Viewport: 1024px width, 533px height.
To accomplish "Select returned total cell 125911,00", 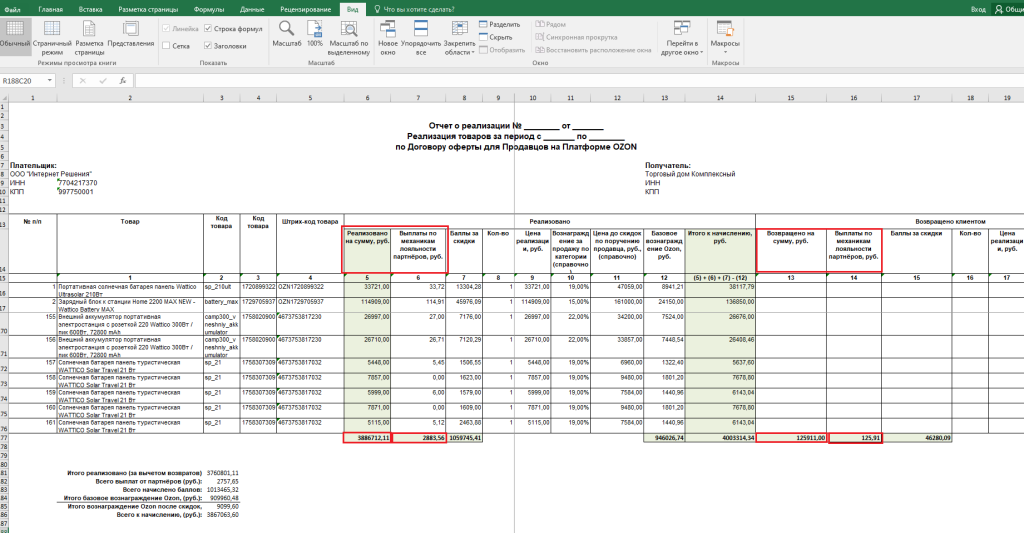I will [792, 438].
